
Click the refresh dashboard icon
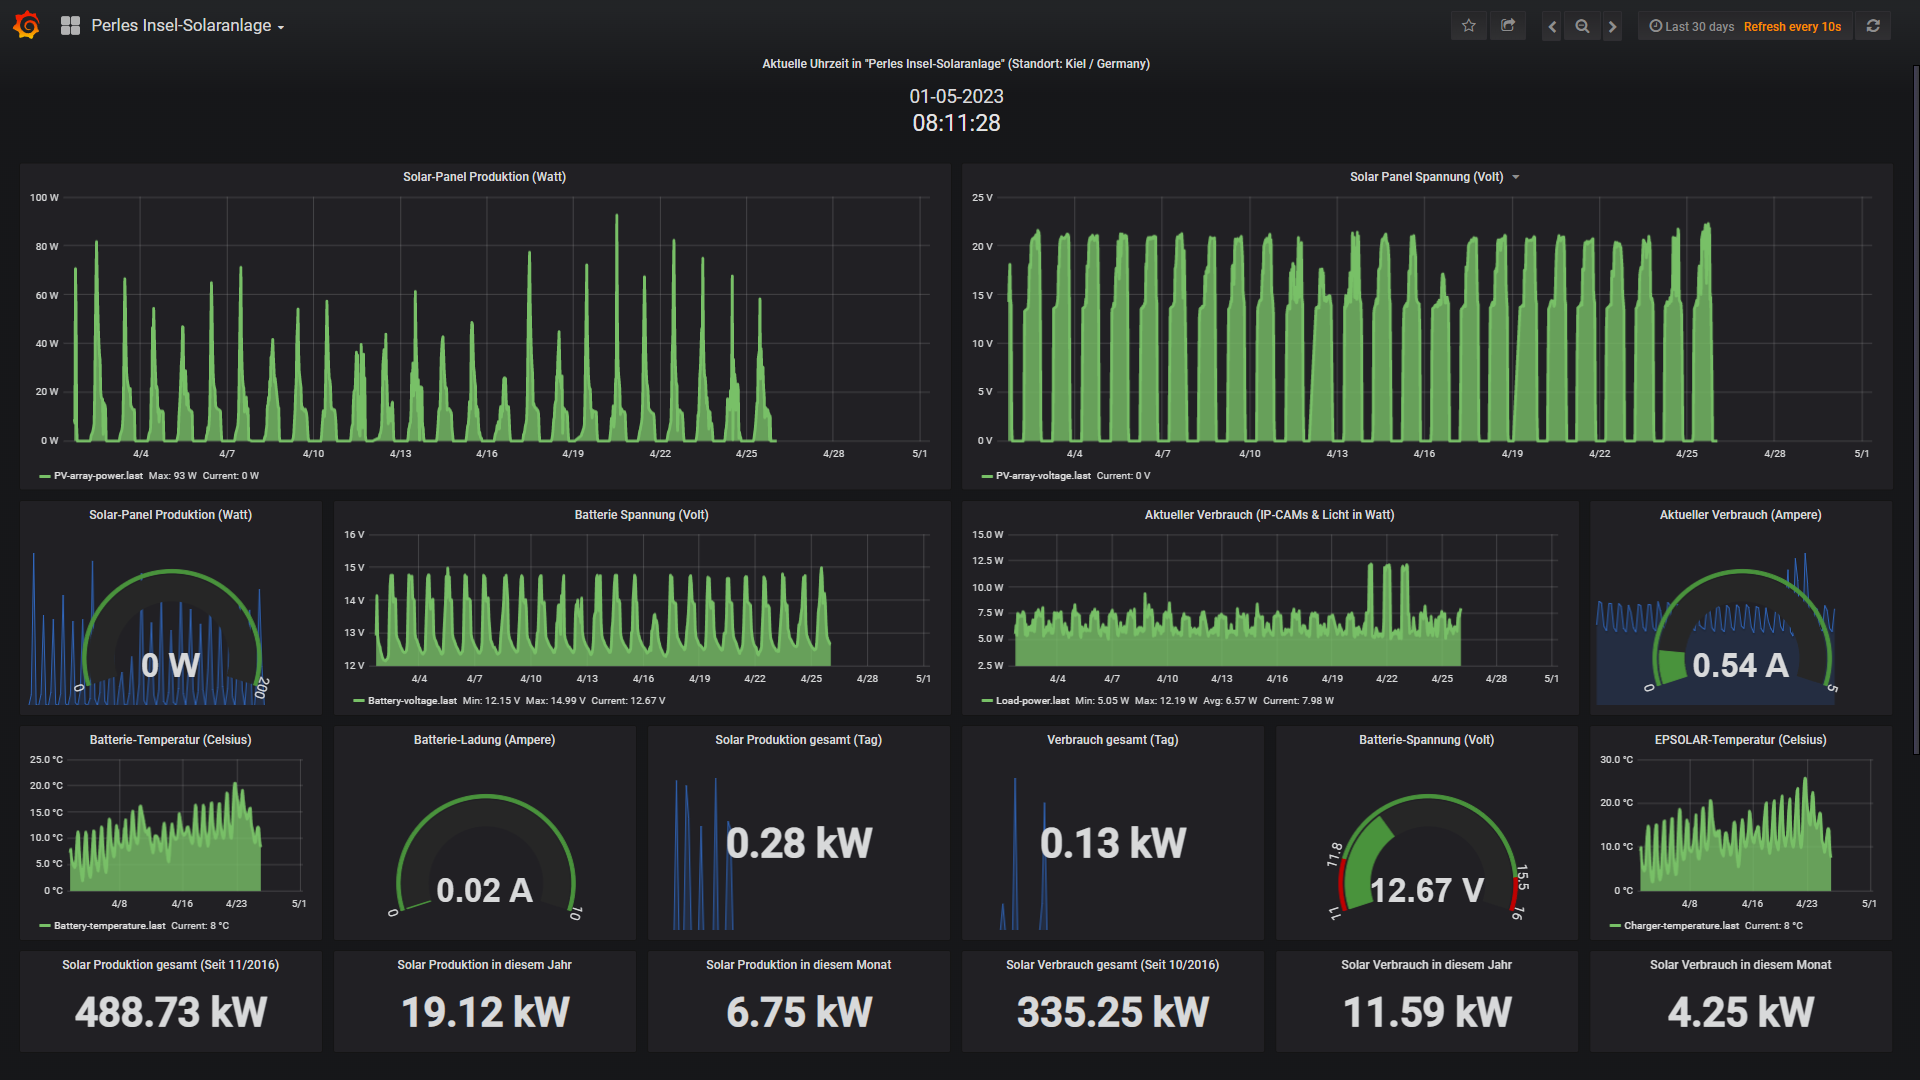tap(1873, 26)
